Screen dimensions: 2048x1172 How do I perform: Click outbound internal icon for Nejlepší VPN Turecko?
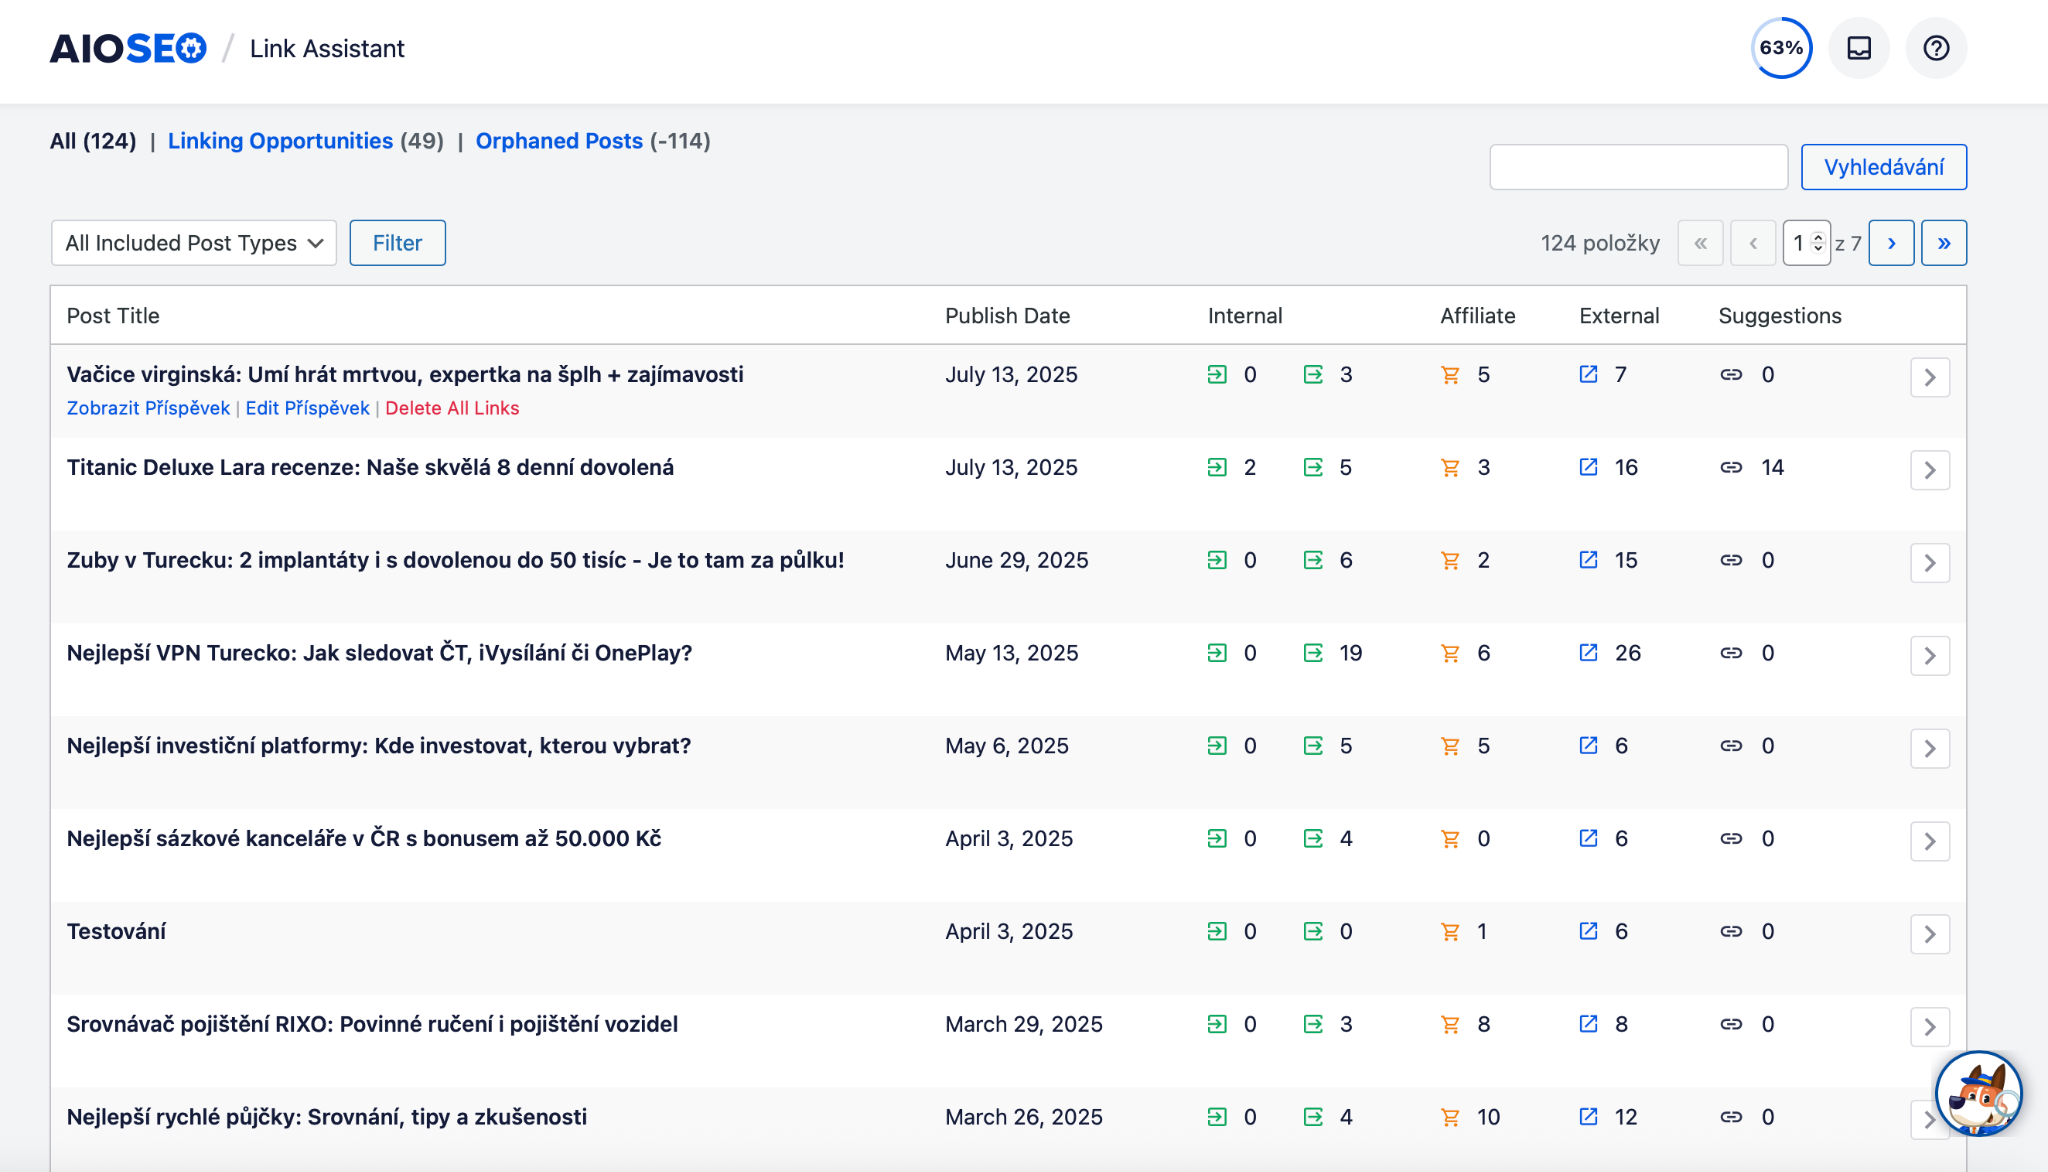pyautogui.click(x=1313, y=653)
